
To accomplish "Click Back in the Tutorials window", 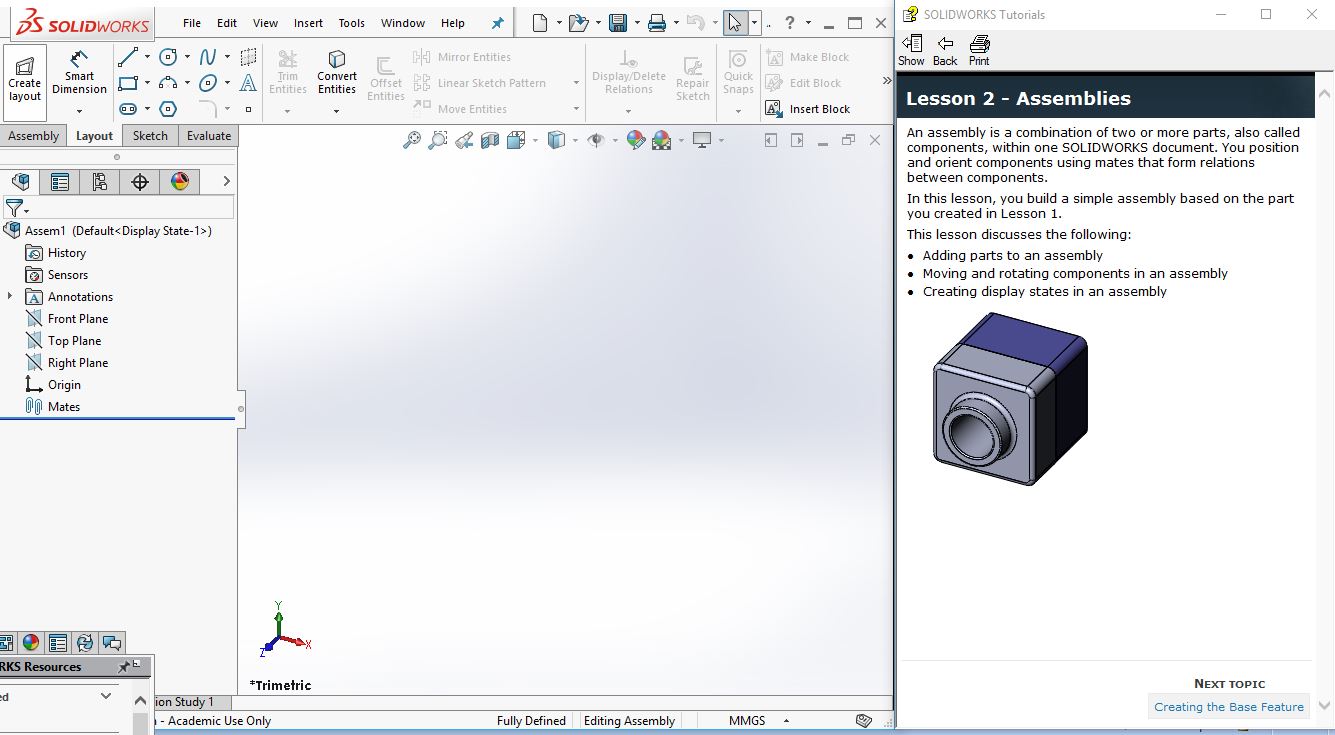I will point(945,50).
